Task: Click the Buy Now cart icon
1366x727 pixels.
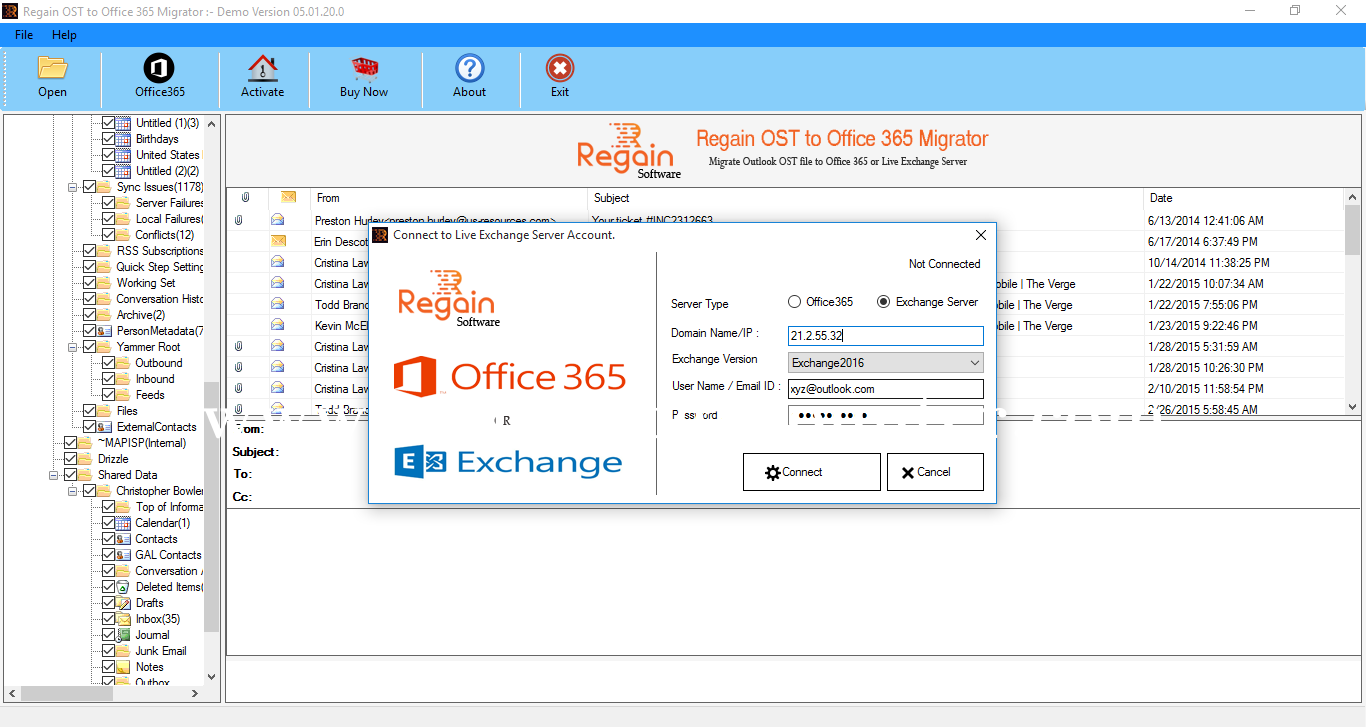Action: pos(364,68)
